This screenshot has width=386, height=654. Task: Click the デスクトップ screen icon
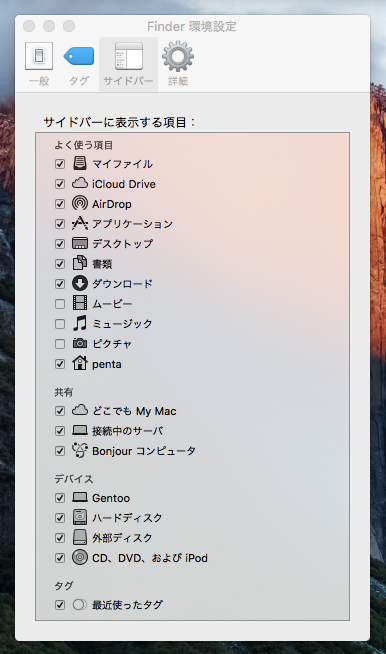pyautogui.click(x=80, y=243)
